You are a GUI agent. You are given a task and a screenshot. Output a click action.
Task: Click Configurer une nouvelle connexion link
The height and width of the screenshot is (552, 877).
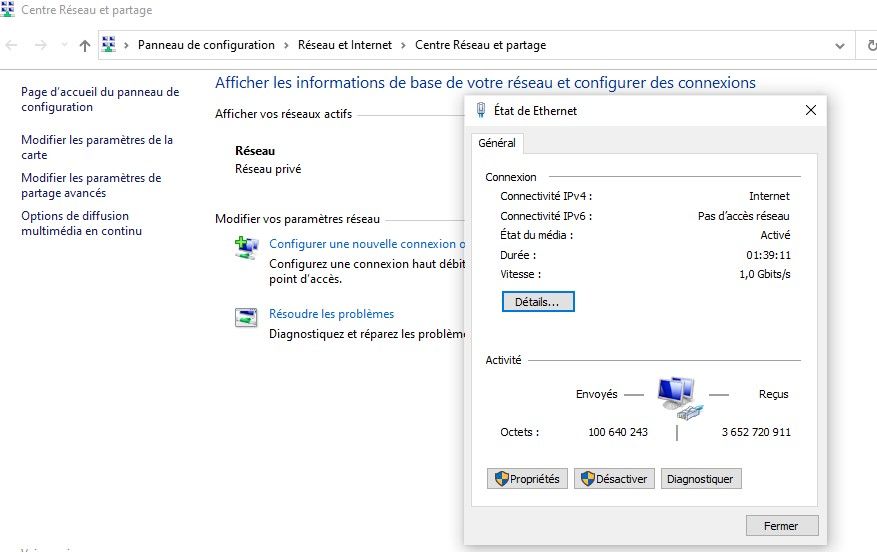[367, 244]
